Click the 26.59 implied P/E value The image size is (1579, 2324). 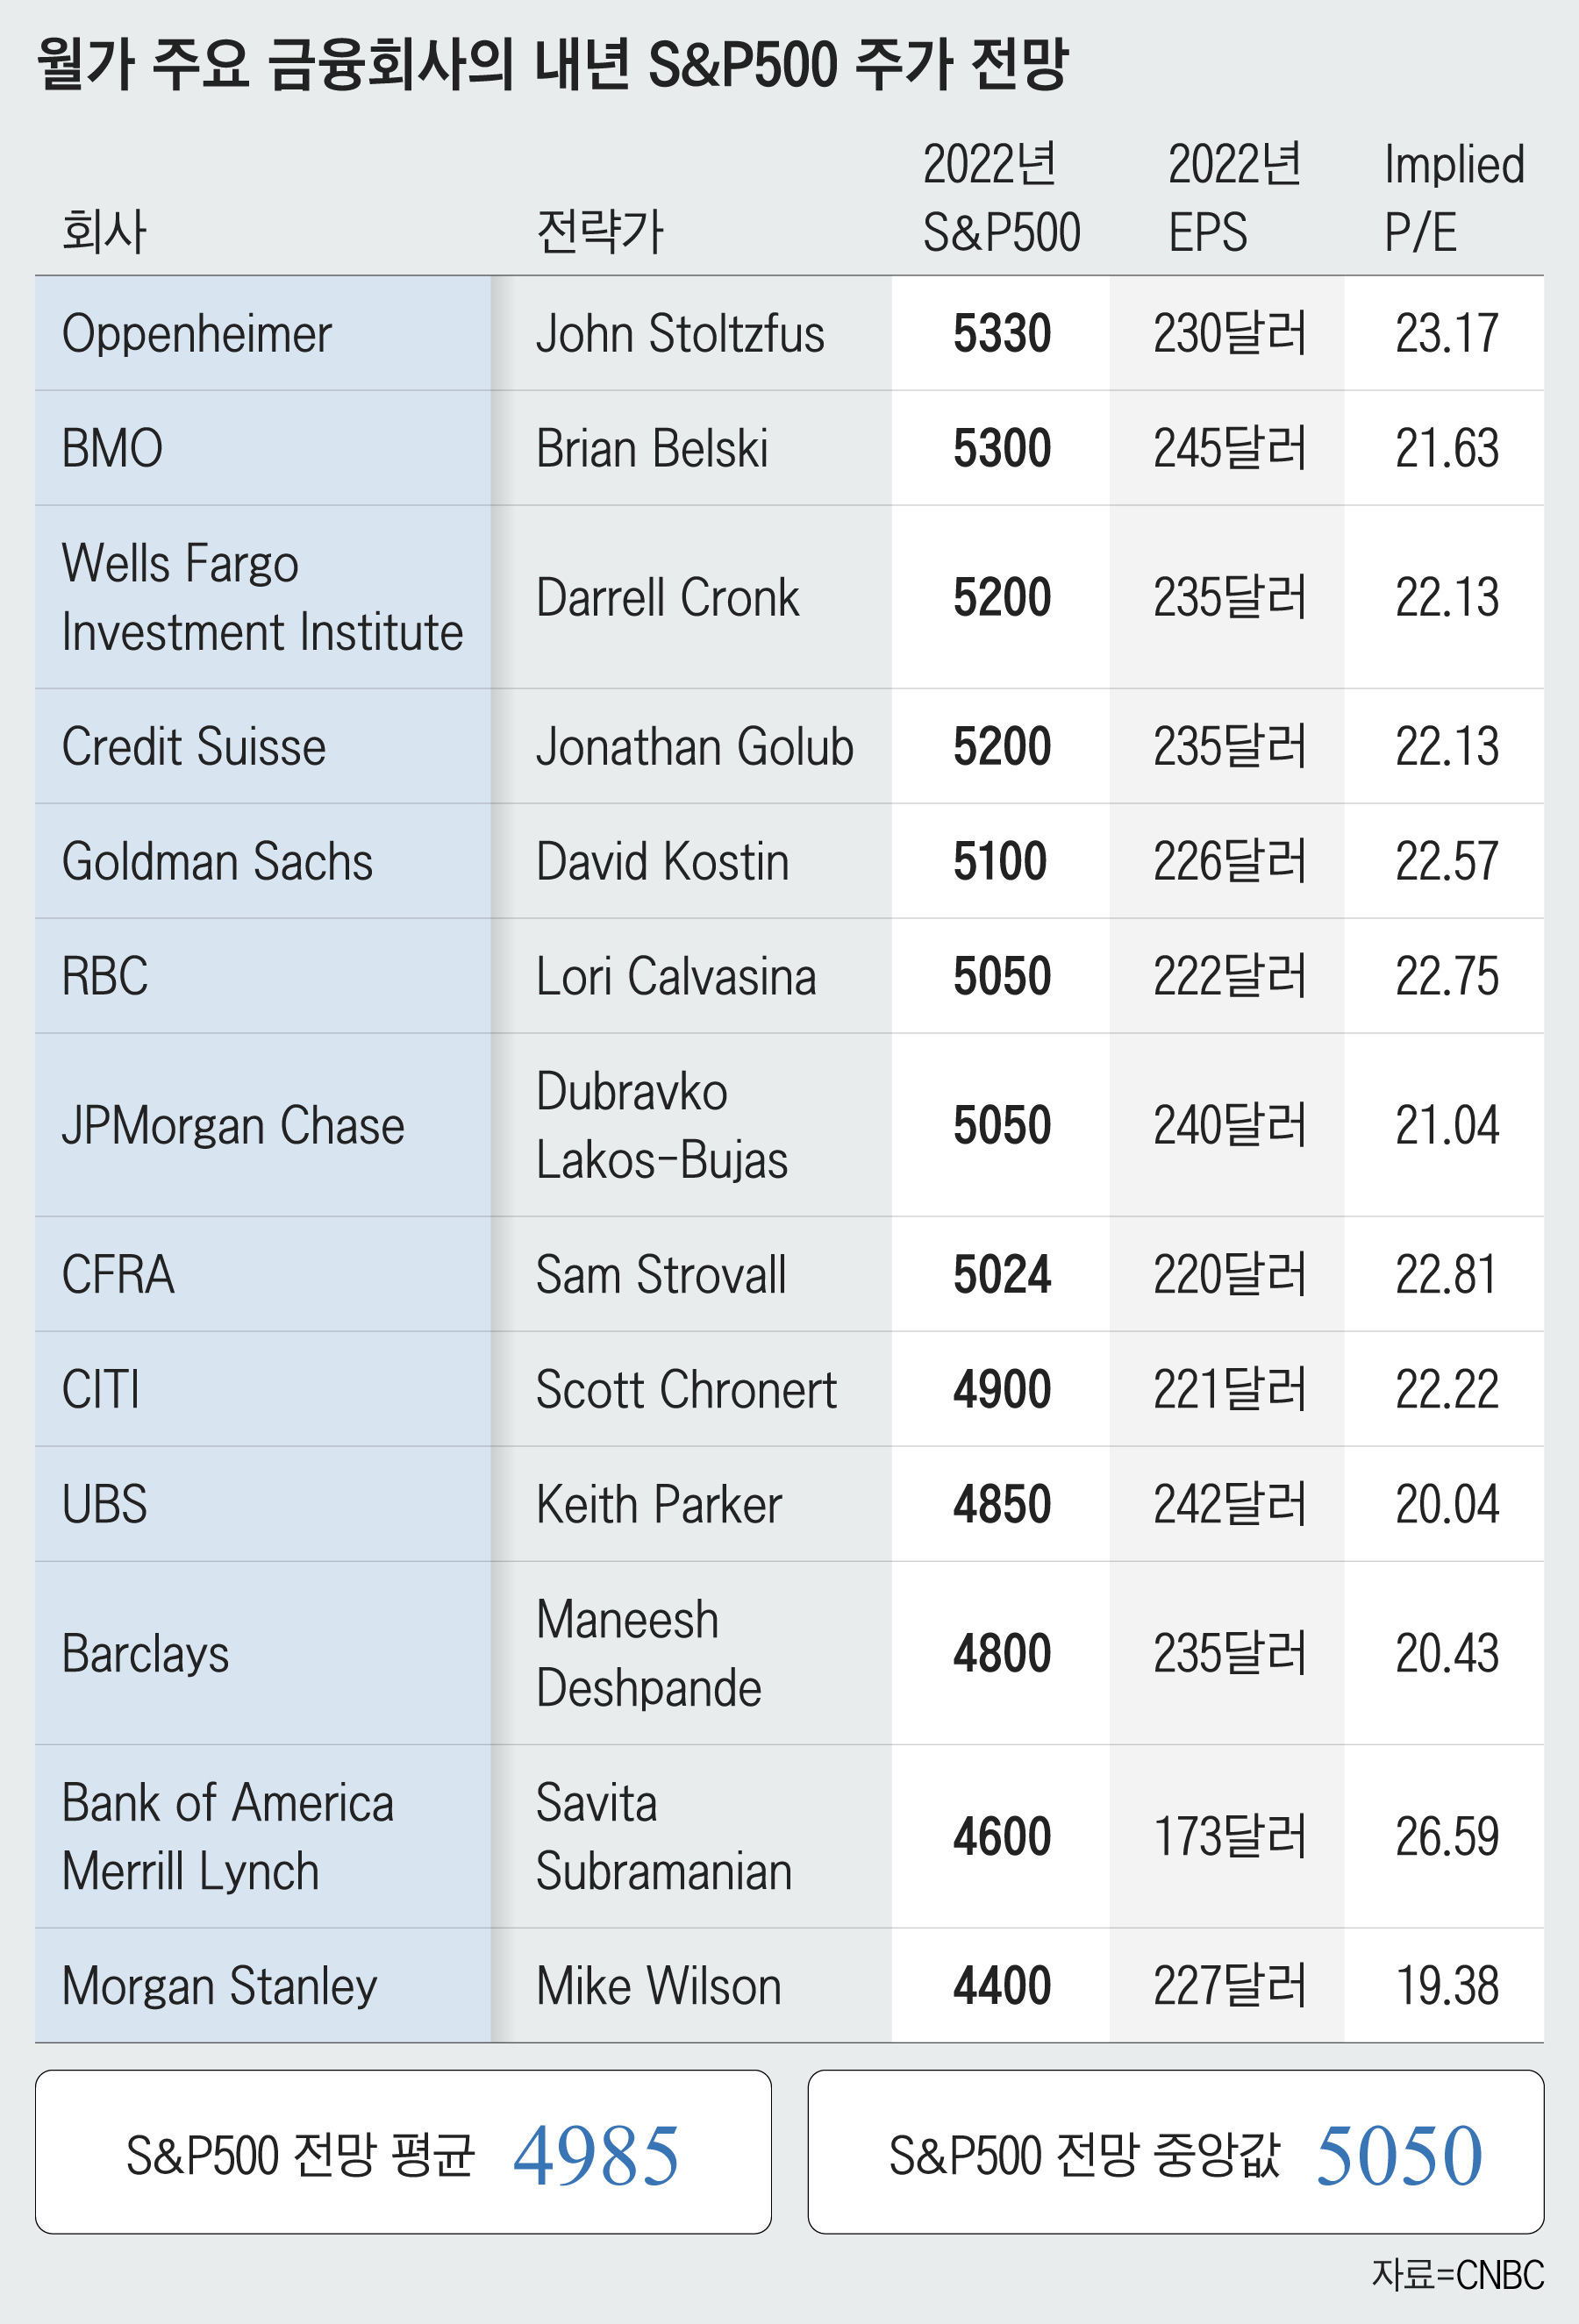(x=1446, y=1837)
